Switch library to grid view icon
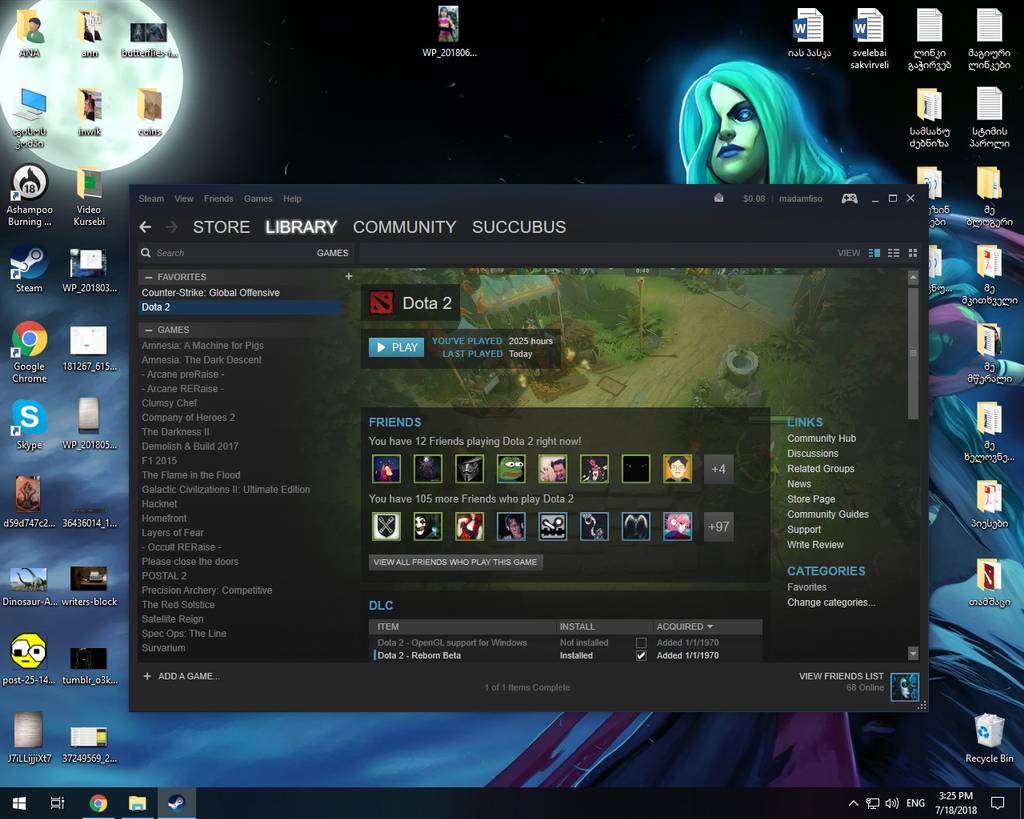1024x819 pixels. click(x=912, y=253)
